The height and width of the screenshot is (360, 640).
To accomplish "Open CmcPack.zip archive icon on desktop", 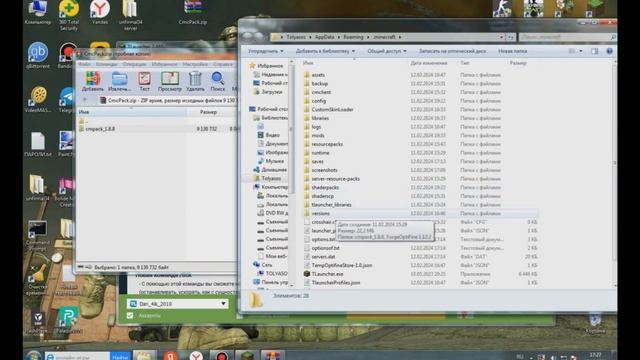I will (x=193, y=12).
